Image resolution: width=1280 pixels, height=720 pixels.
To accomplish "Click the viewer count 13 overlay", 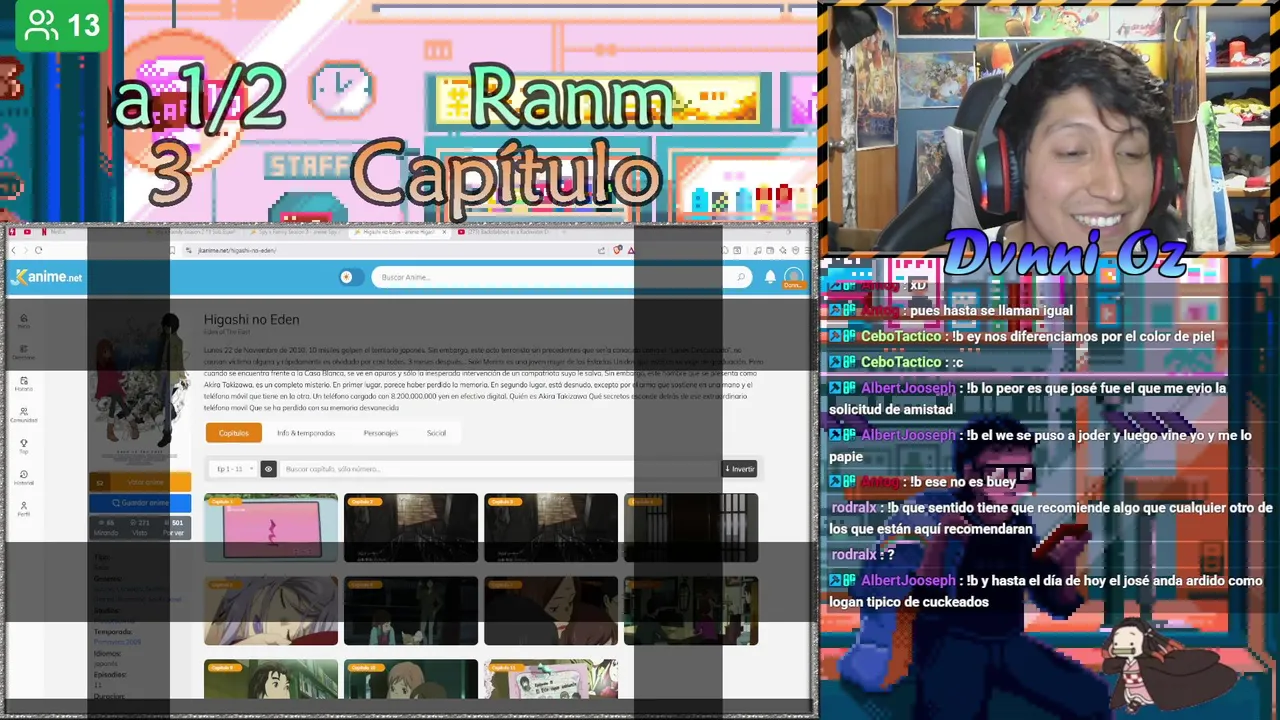I will (x=62, y=24).
